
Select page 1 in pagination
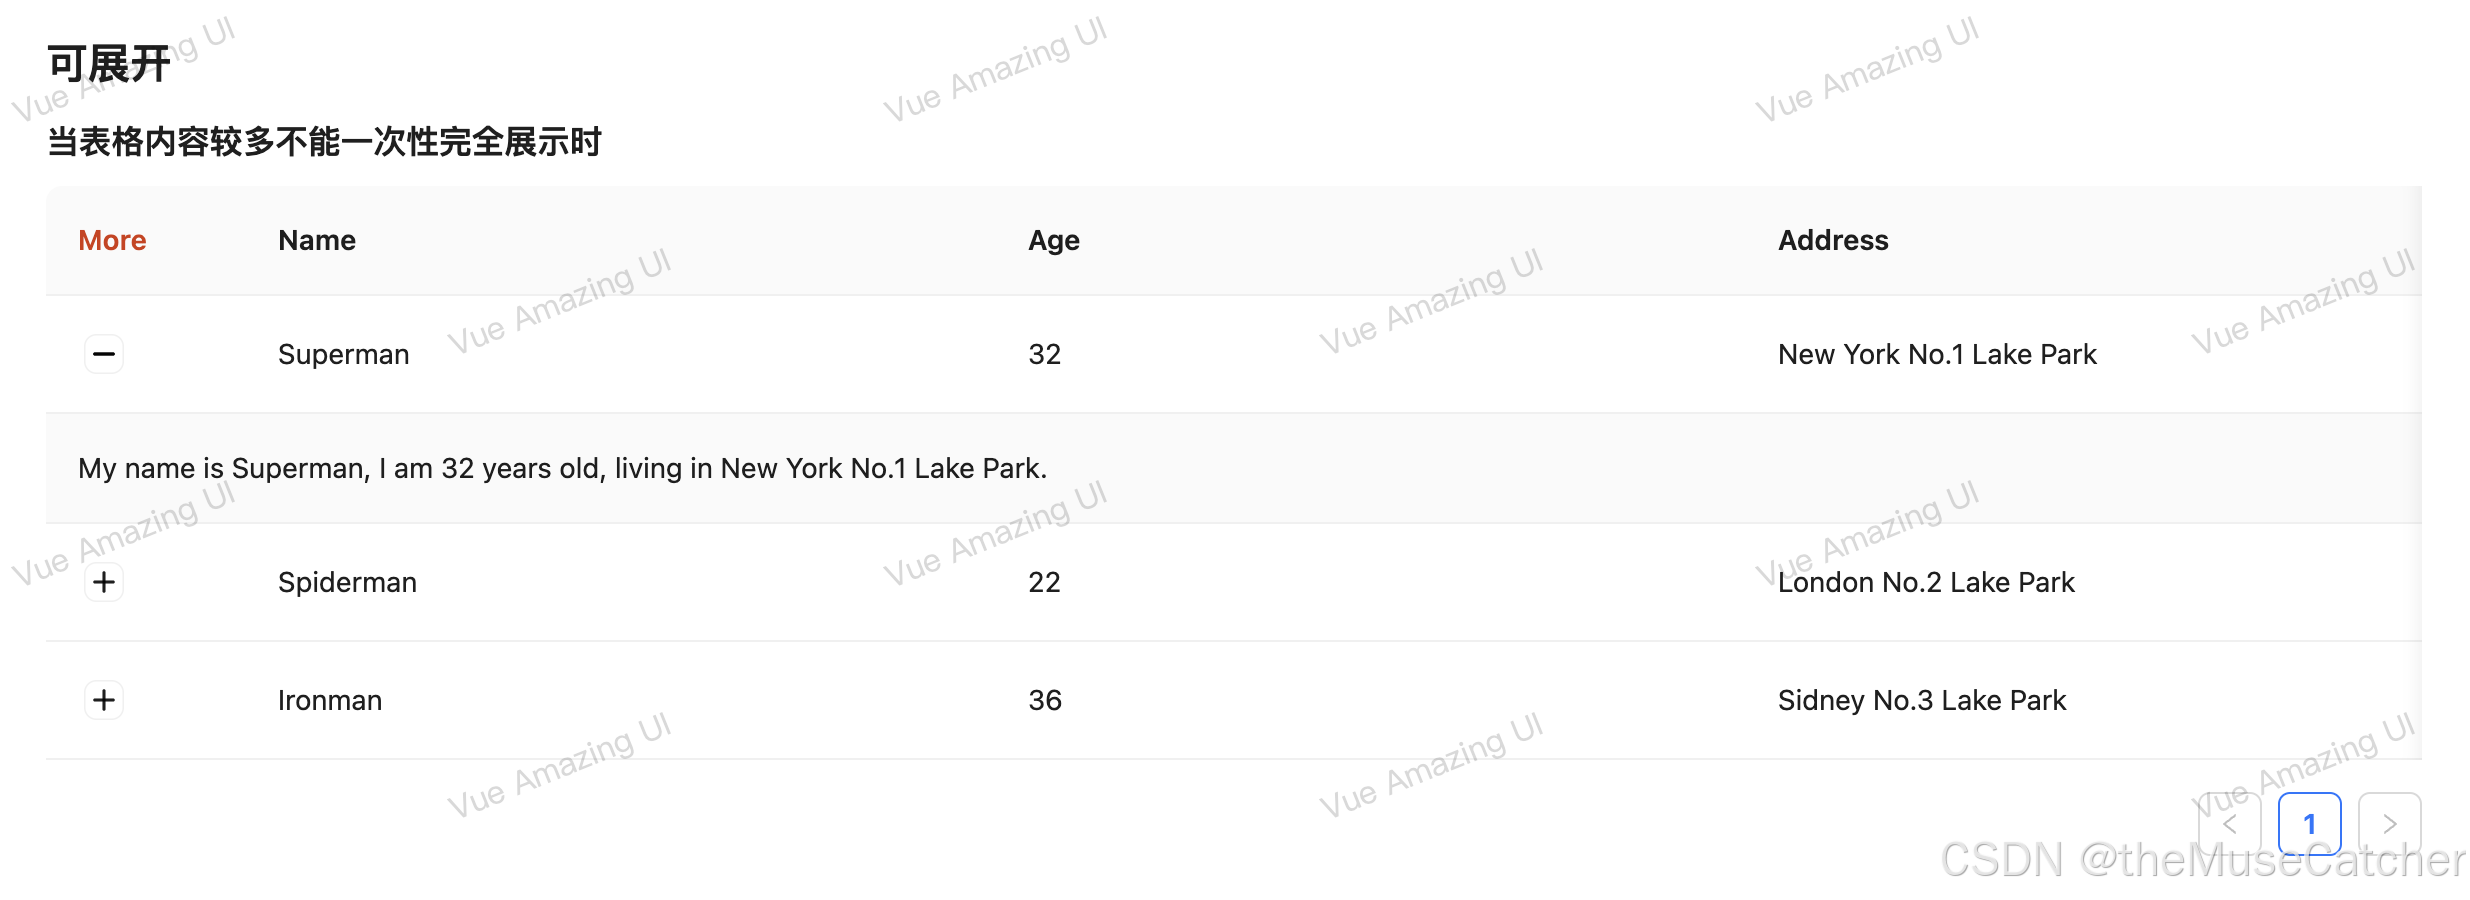tap(2310, 823)
